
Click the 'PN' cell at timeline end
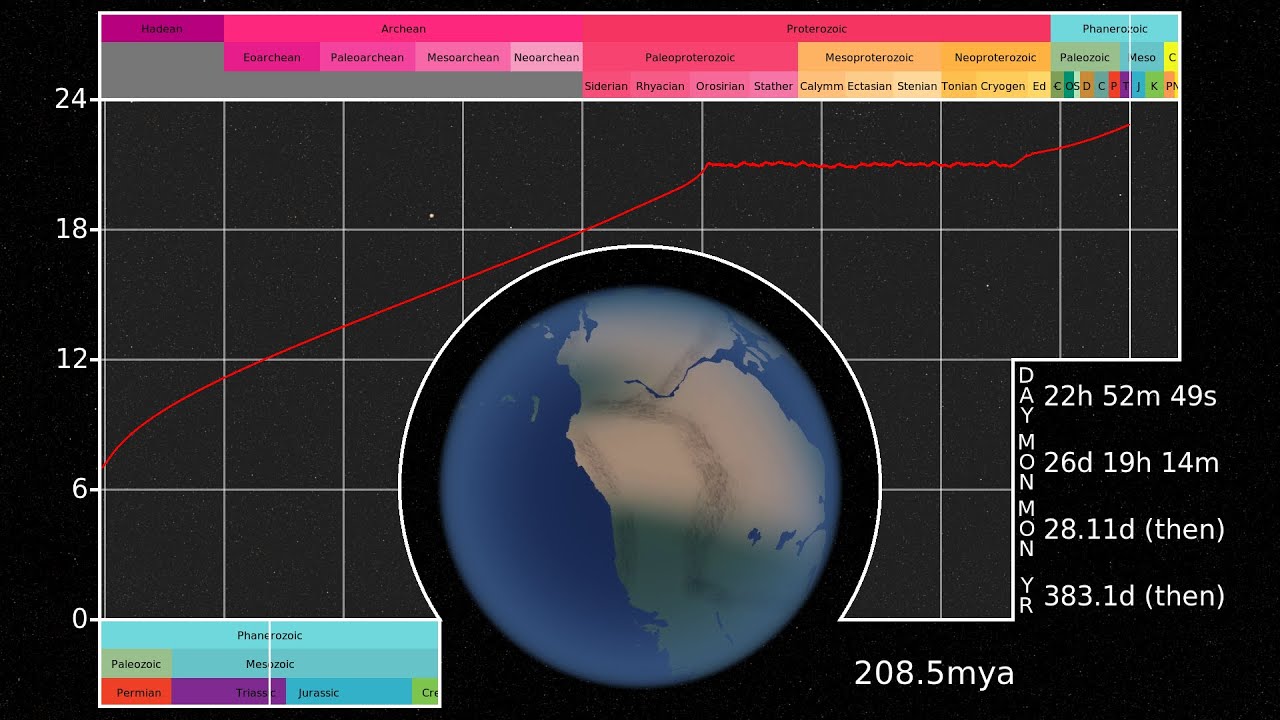1171,86
